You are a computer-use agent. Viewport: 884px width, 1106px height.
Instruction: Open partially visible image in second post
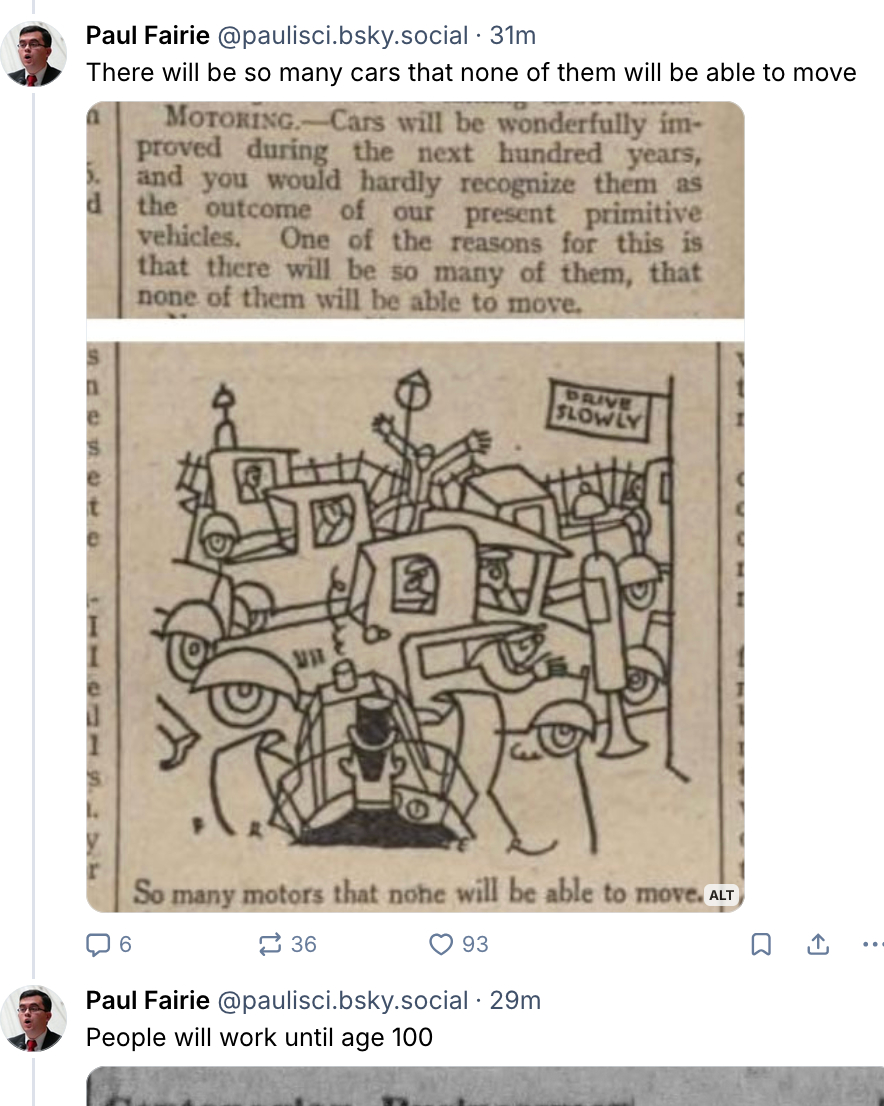click(485, 1086)
